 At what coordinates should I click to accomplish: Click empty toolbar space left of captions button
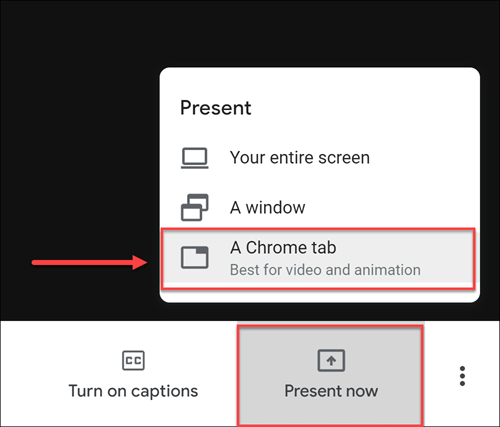click(x=32, y=373)
